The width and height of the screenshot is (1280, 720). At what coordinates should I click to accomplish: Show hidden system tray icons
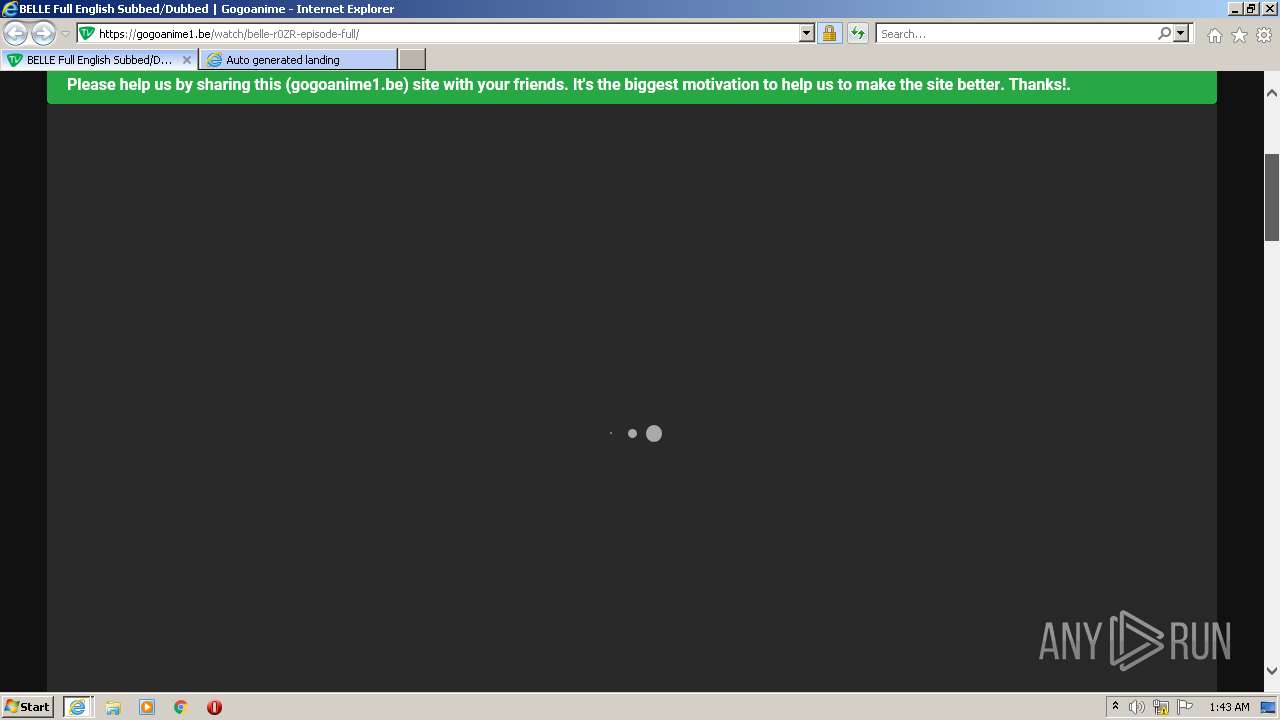click(x=1115, y=707)
